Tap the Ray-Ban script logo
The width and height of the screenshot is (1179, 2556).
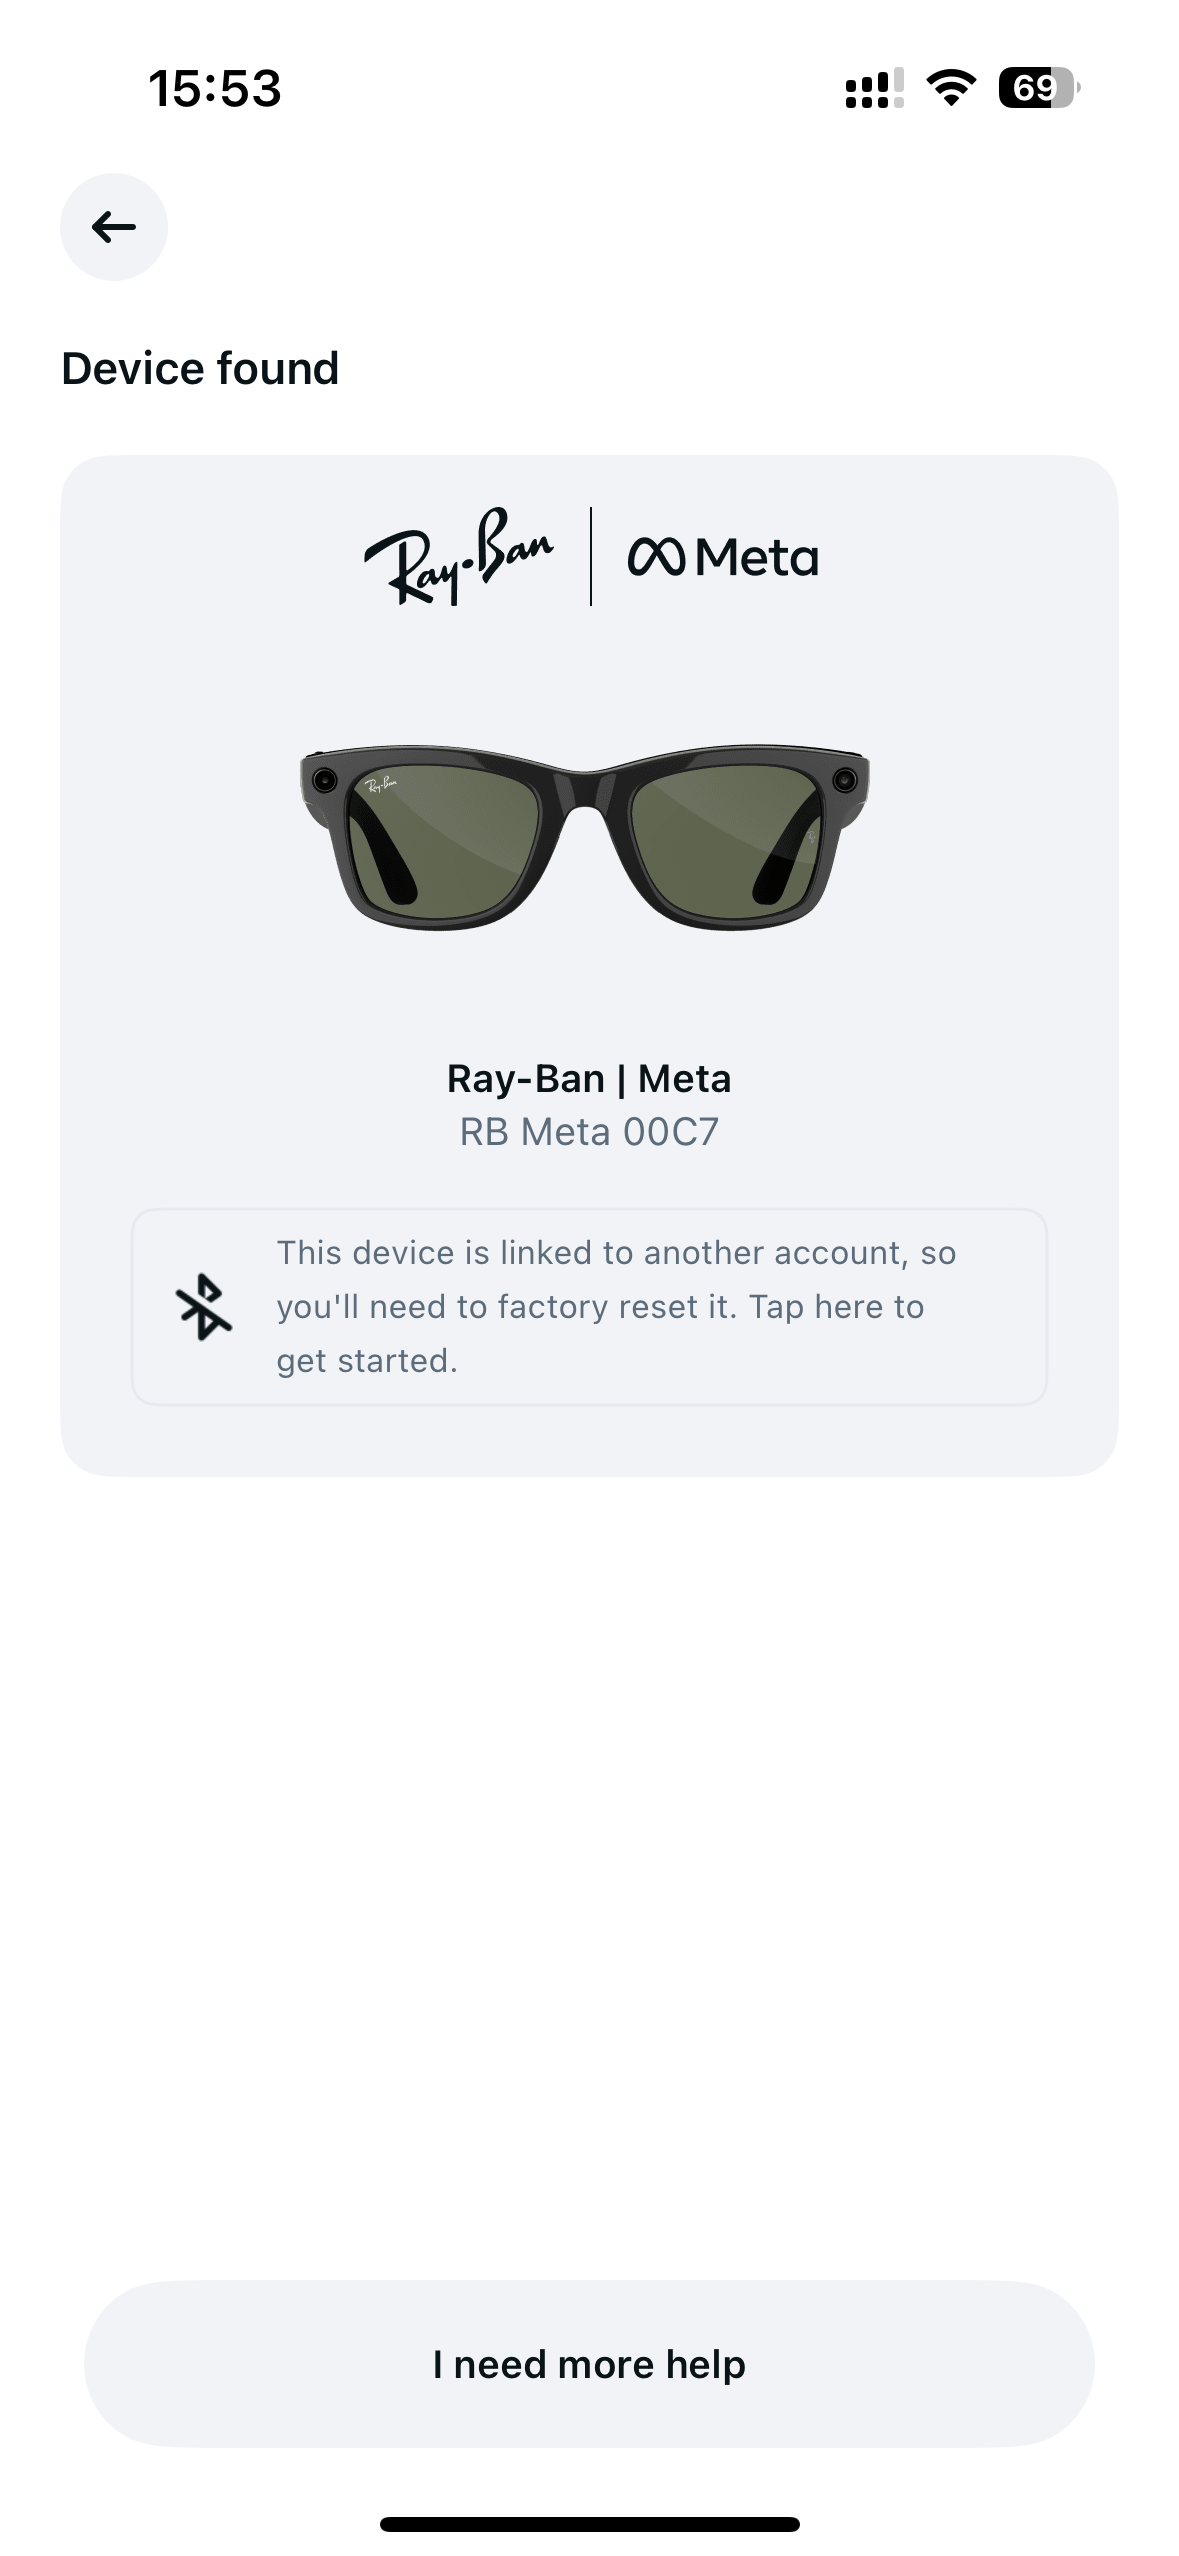(458, 556)
